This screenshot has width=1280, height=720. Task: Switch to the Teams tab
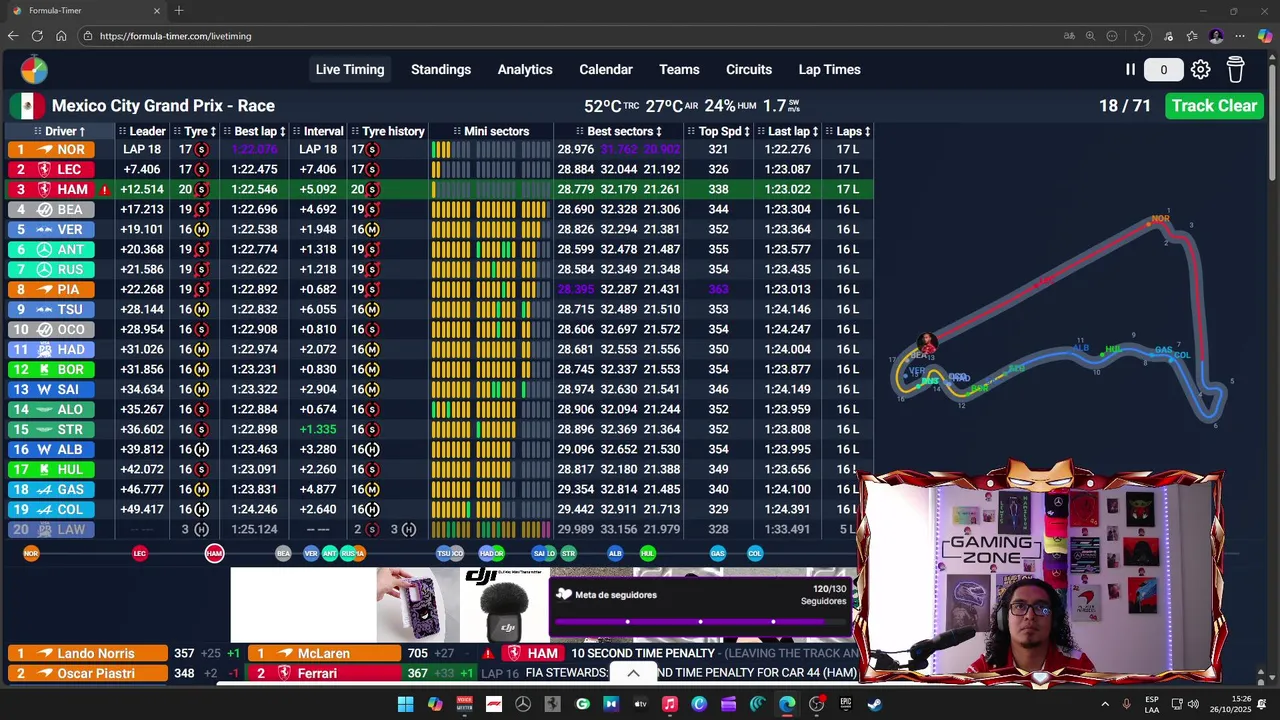click(679, 70)
